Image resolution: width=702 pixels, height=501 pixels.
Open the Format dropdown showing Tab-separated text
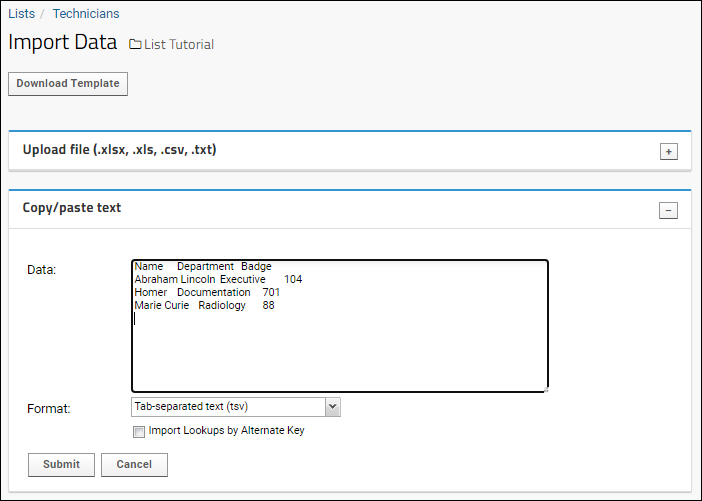pos(236,407)
